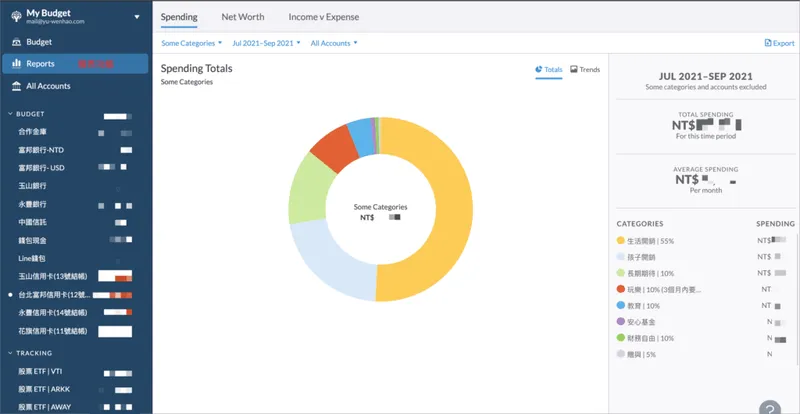The image size is (800, 414).
Task: Click the Trends chart icon
Action: [574, 70]
